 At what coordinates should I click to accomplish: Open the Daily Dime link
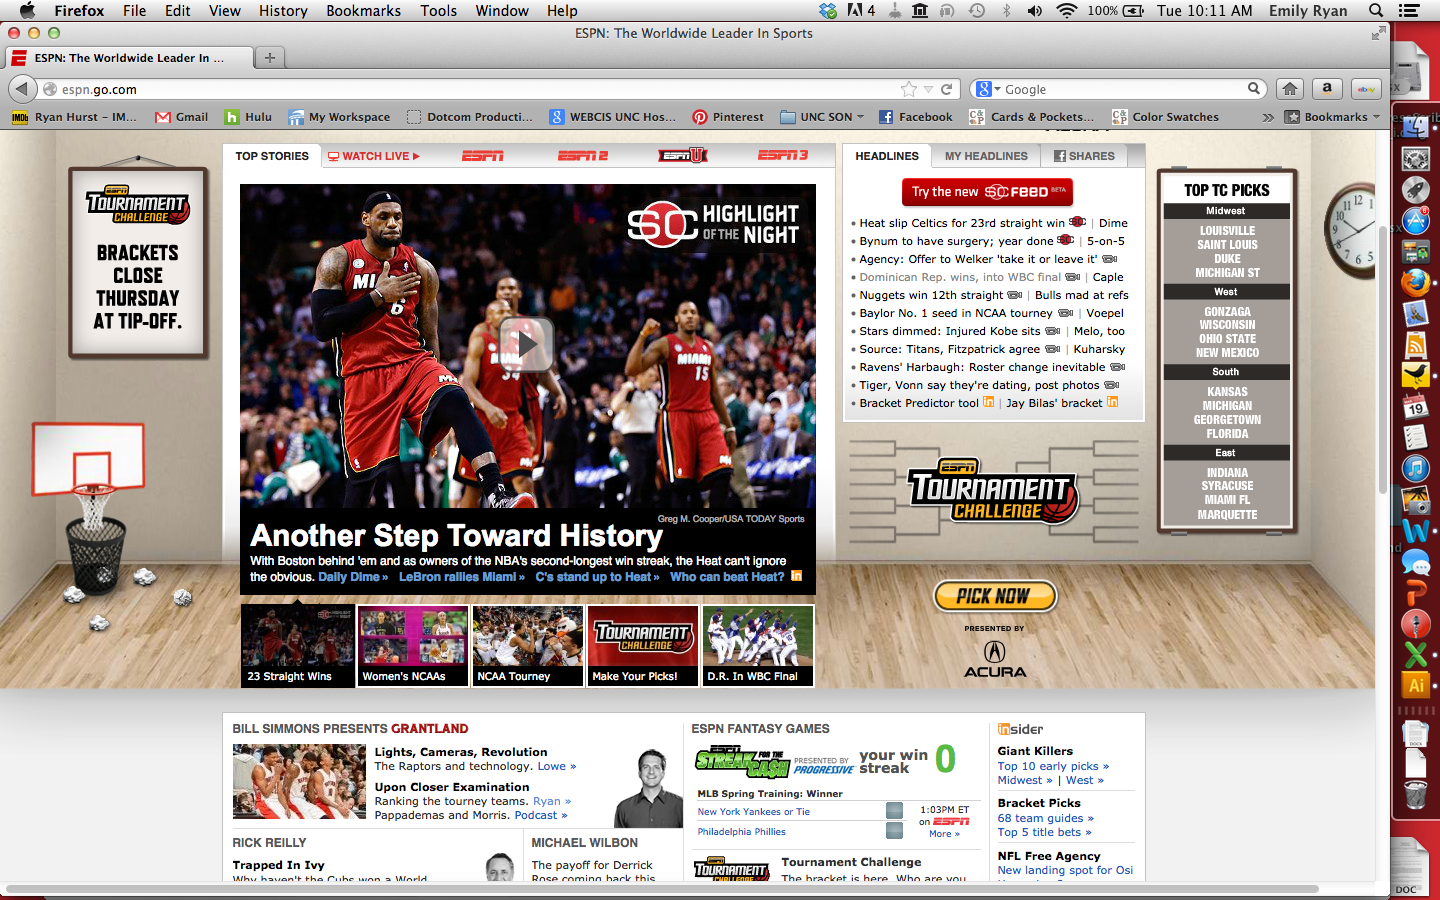(x=353, y=577)
